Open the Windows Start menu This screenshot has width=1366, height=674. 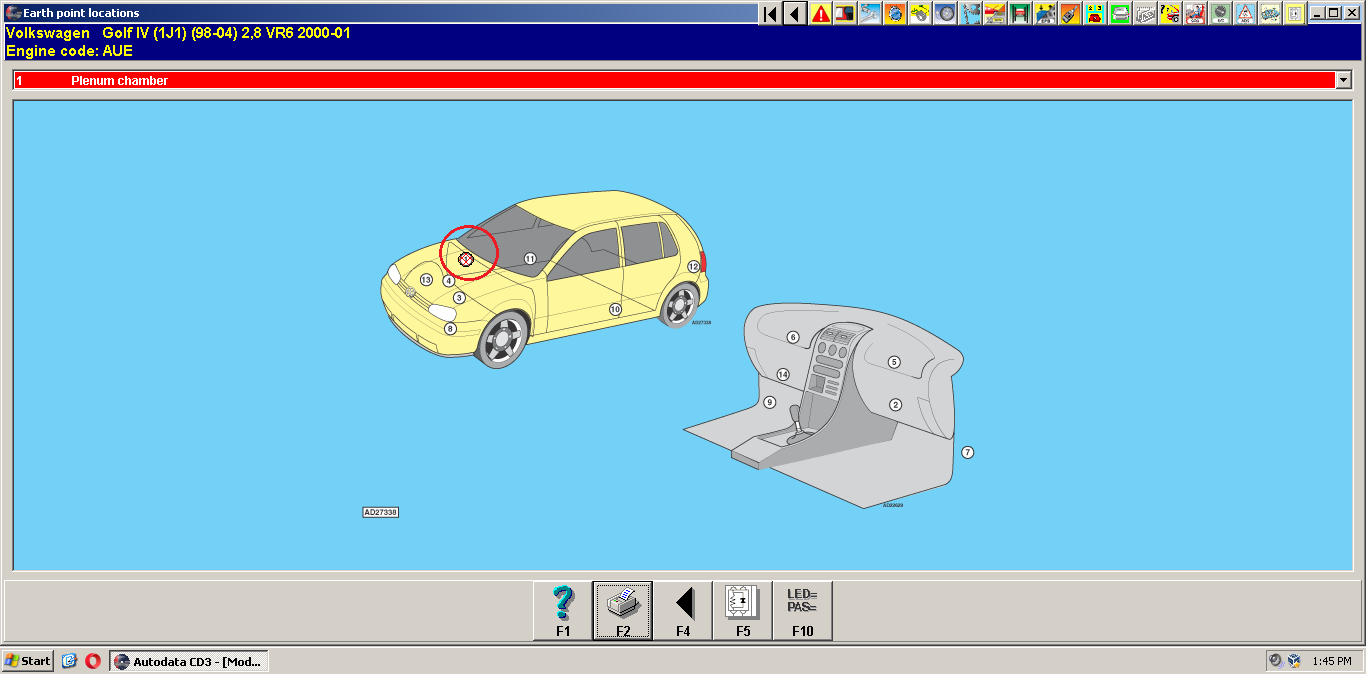pos(28,661)
